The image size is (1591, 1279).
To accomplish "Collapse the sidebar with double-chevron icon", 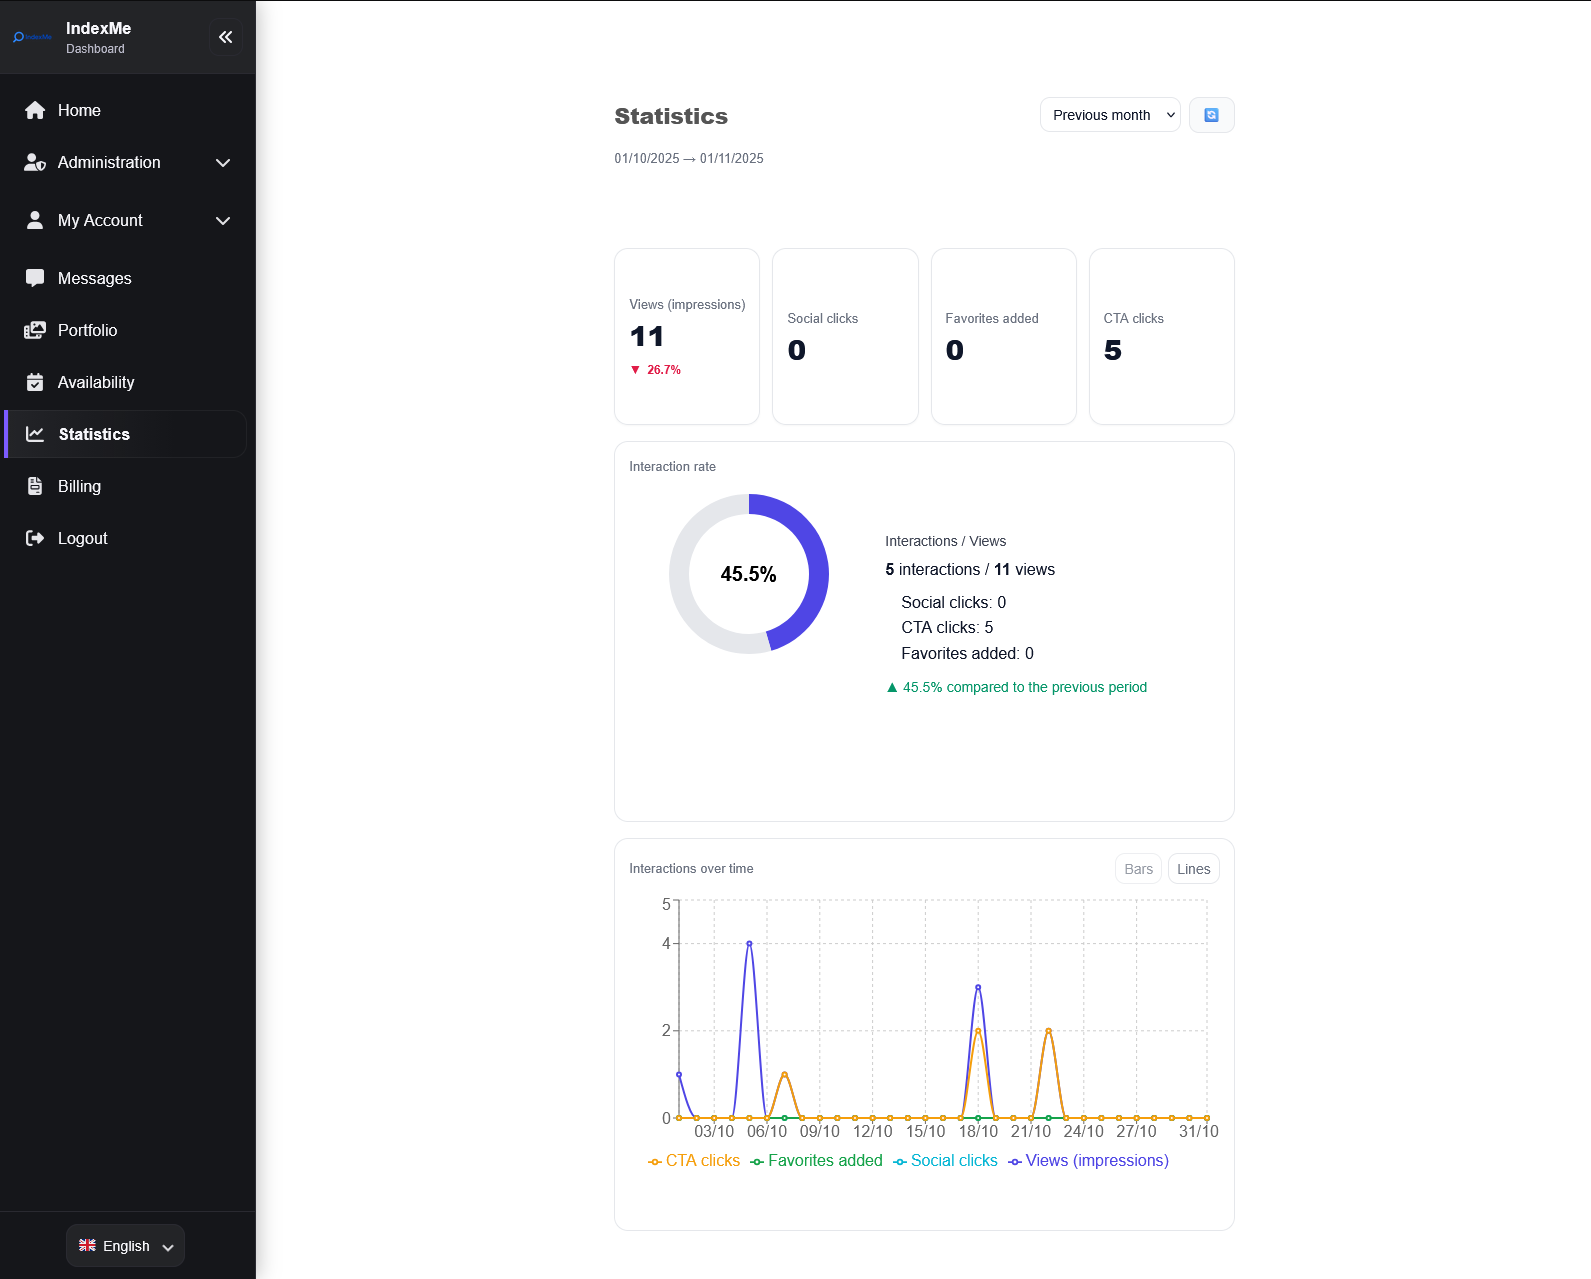I will click(x=226, y=37).
